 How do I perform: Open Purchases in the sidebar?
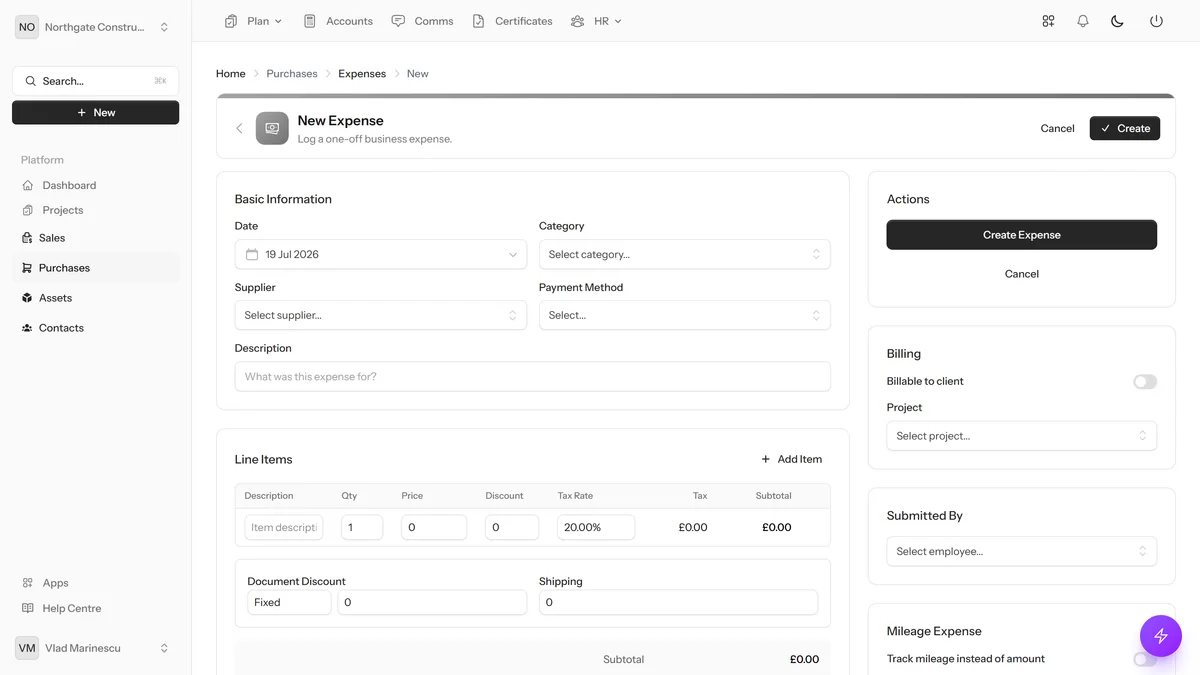click(x=96, y=268)
